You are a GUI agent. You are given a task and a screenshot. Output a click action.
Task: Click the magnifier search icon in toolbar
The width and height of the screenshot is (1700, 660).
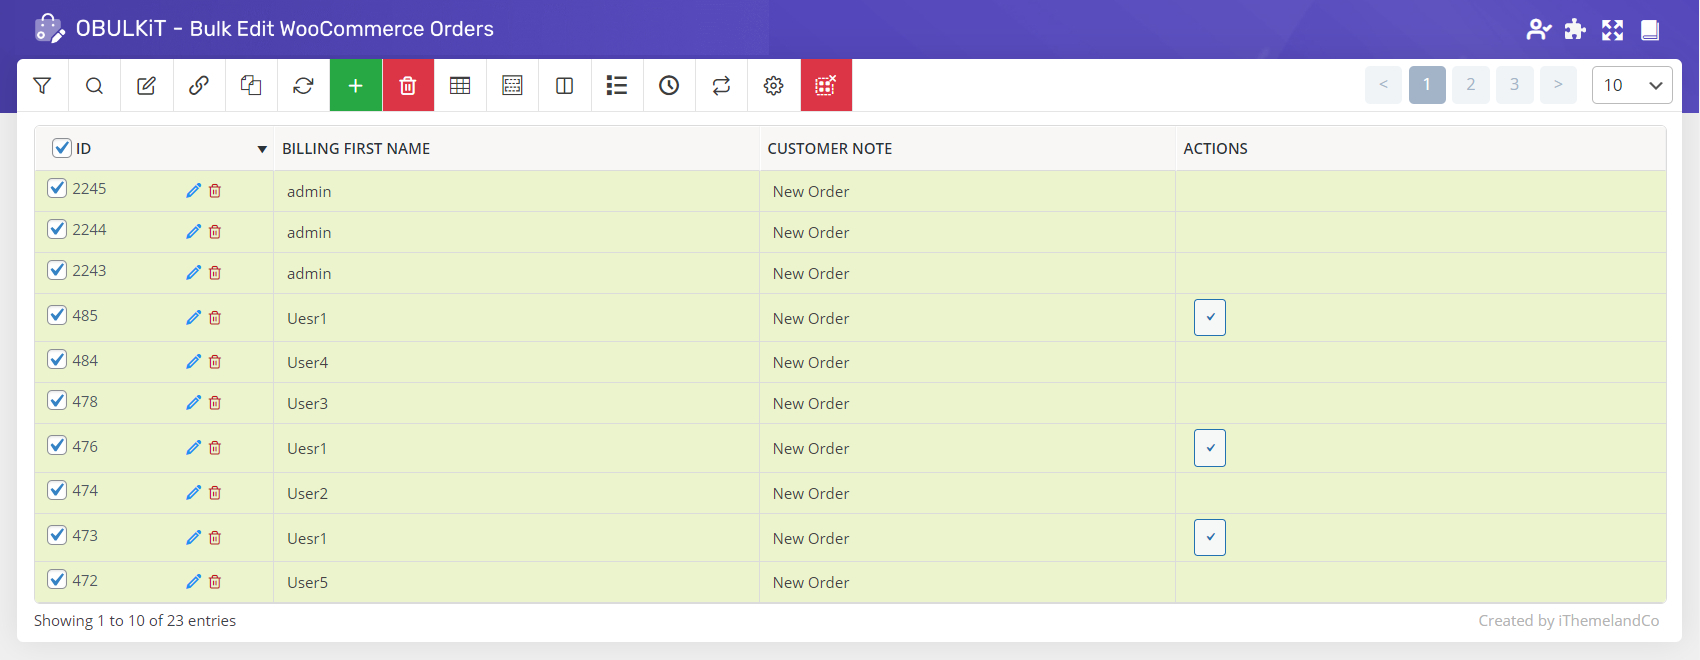coord(94,86)
